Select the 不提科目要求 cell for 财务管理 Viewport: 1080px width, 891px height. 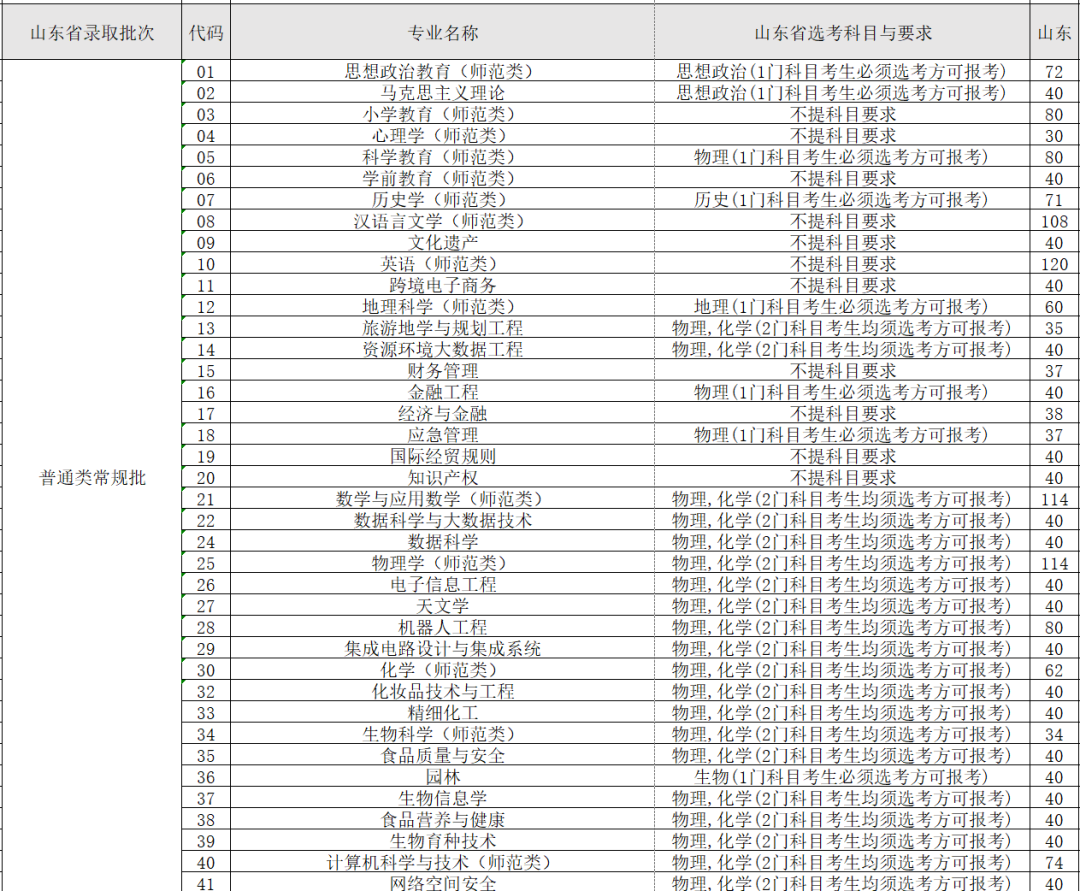[x=842, y=370]
